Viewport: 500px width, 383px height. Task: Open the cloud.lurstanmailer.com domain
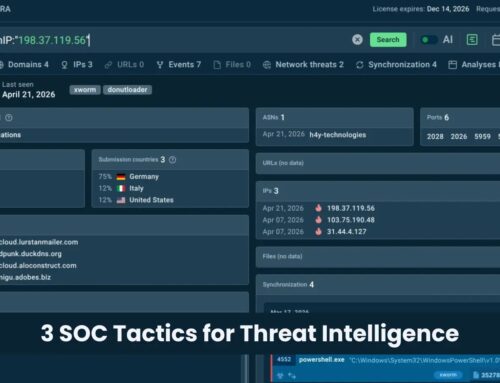click(39, 242)
